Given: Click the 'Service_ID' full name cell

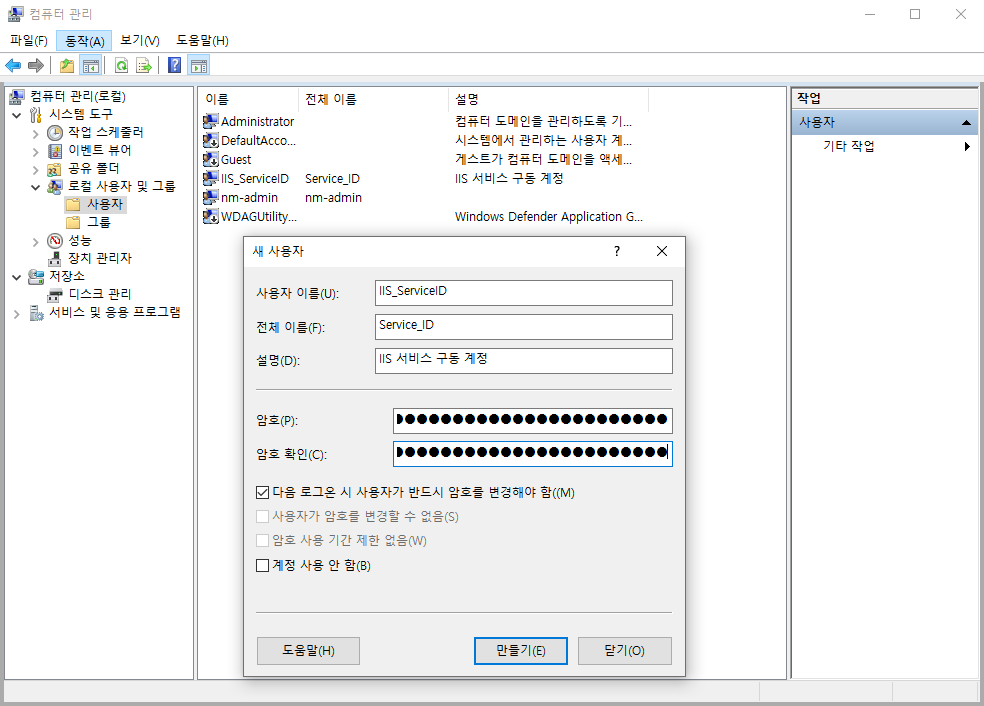Looking at the screenshot, I should point(332,179).
